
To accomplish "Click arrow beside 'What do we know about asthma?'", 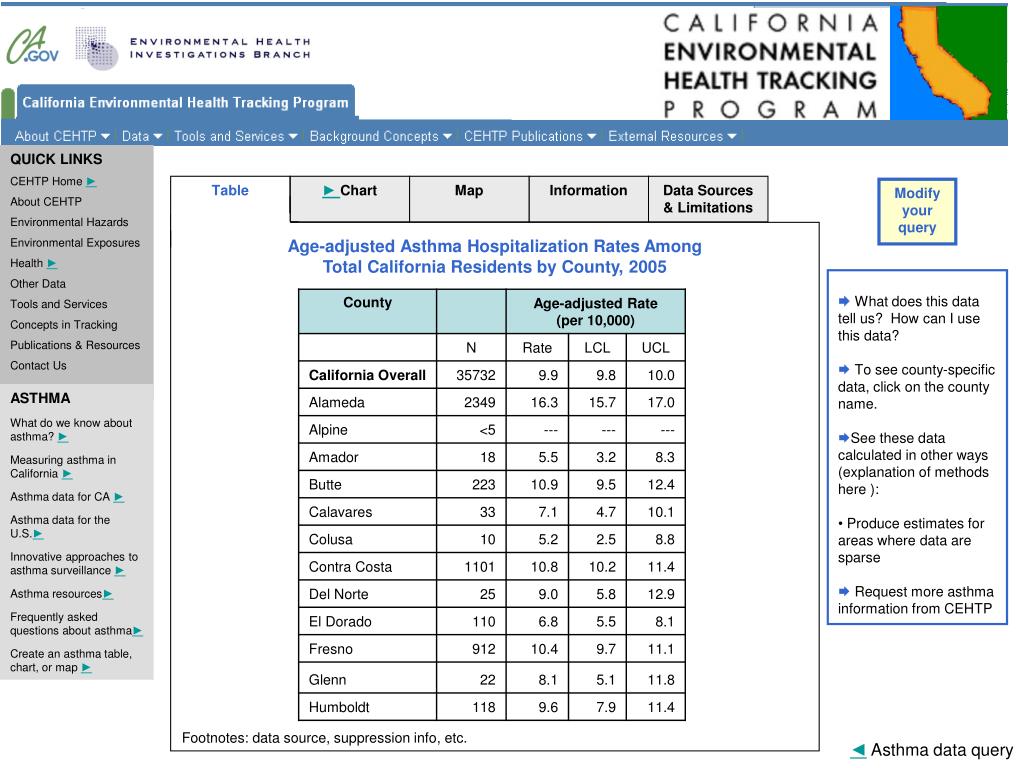I will coord(63,438).
